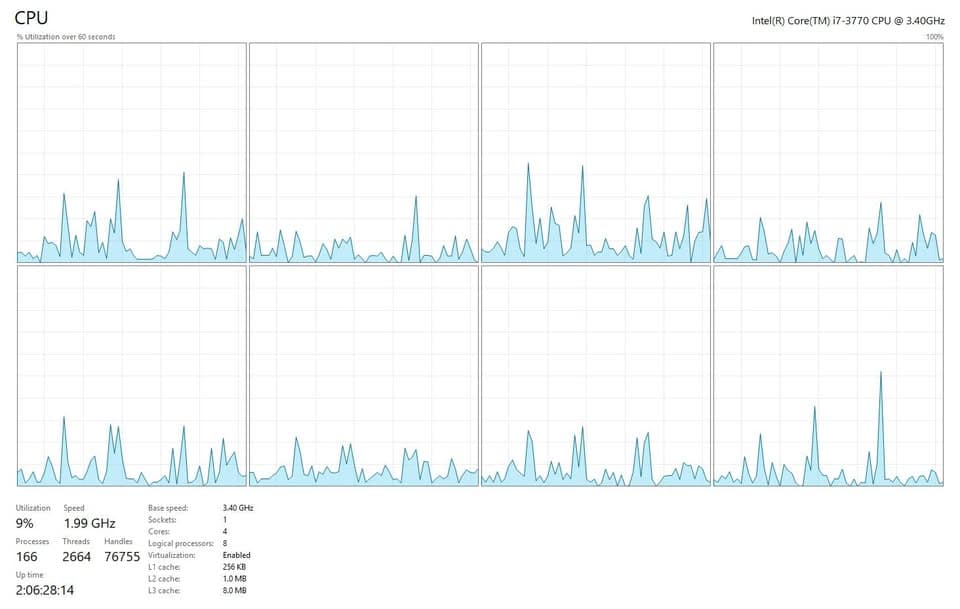Click the bottom-left logical processor graph

(131, 376)
